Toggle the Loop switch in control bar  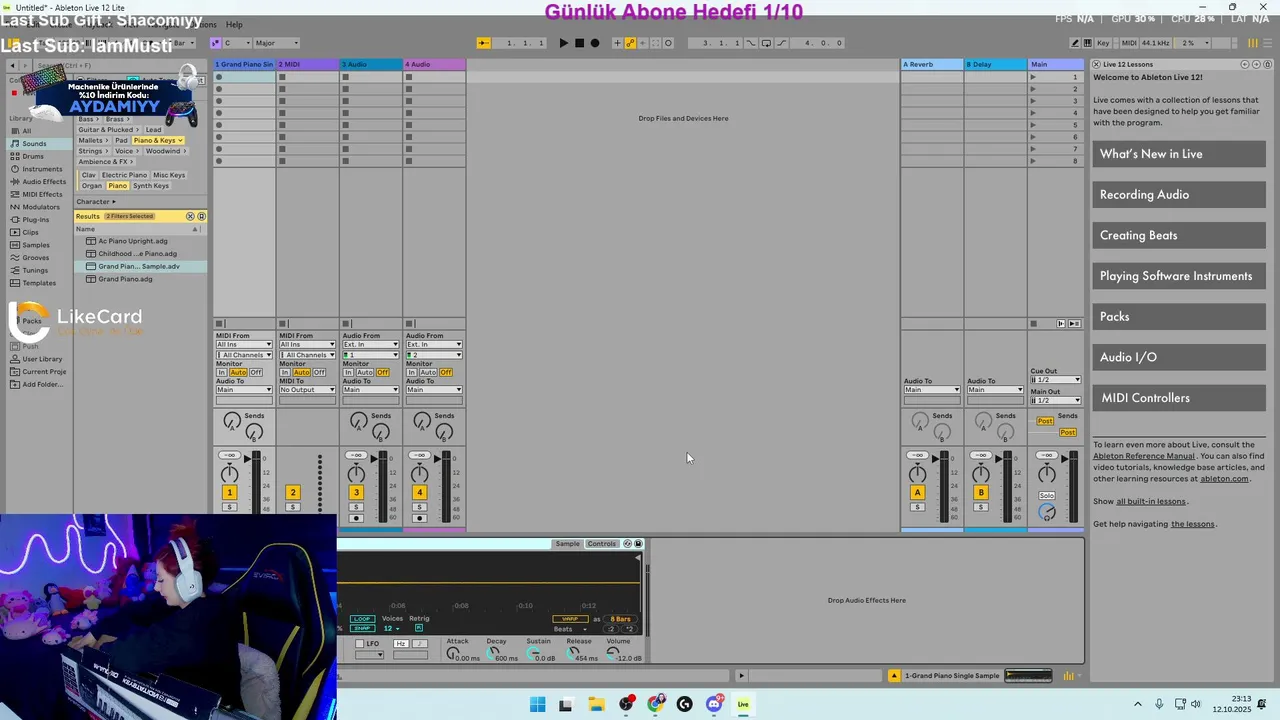[766, 43]
